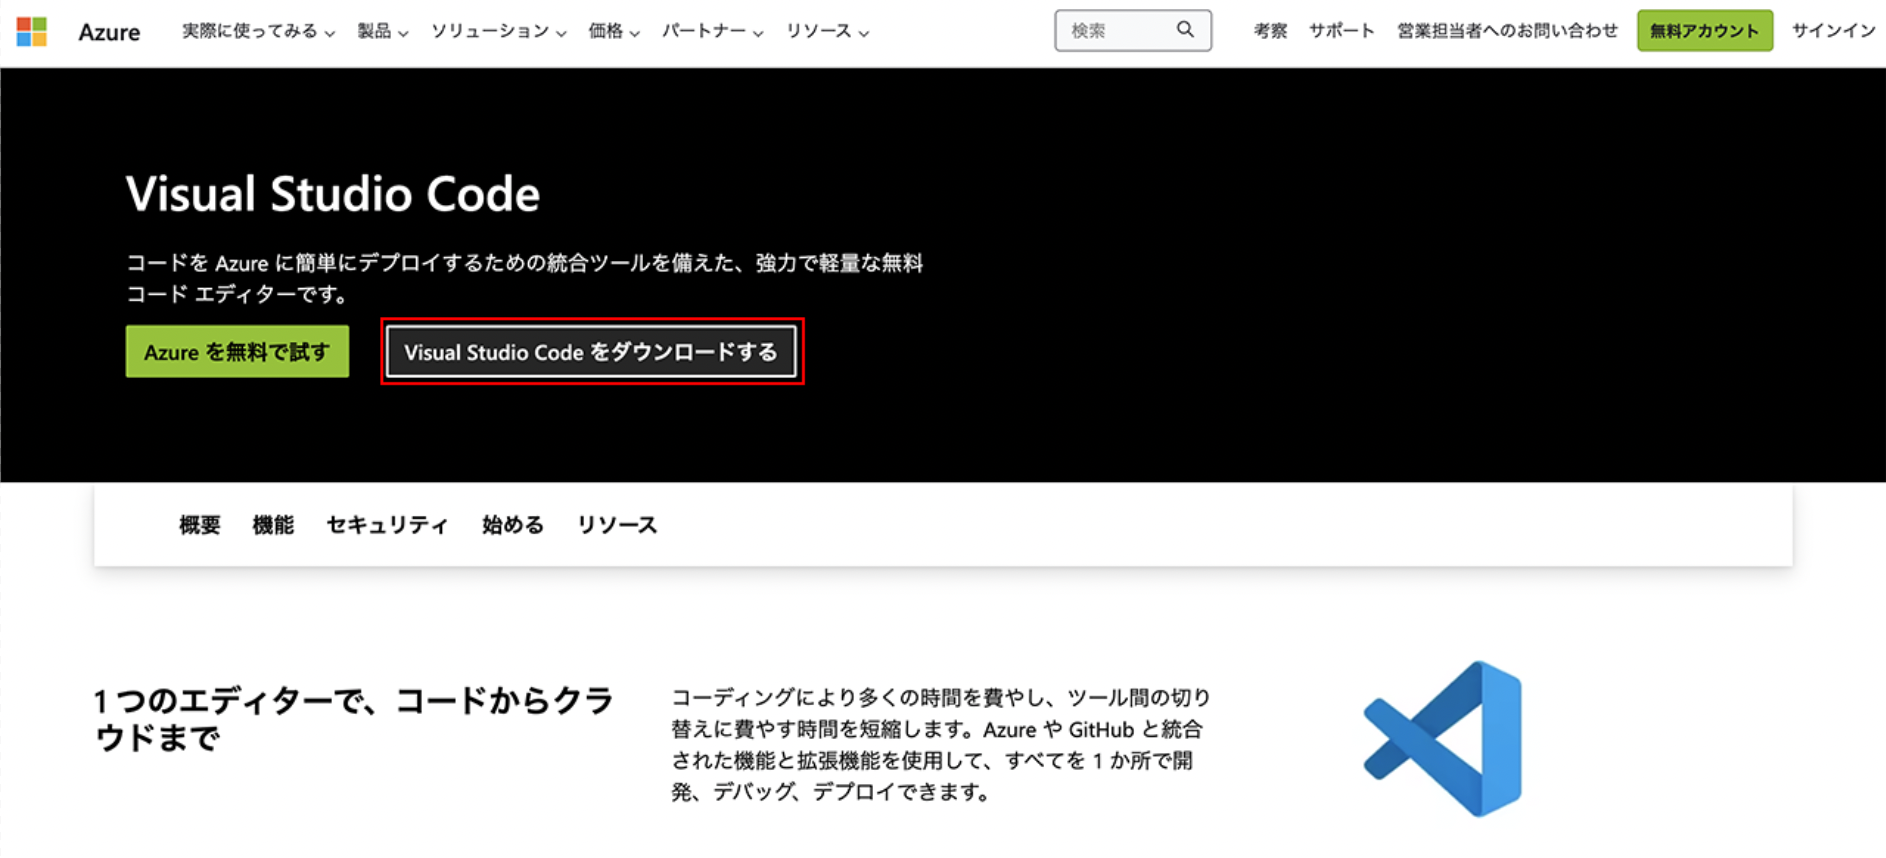Click the large Visual Studio Code logo
The height and width of the screenshot is (858, 1886).
(1443, 738)
